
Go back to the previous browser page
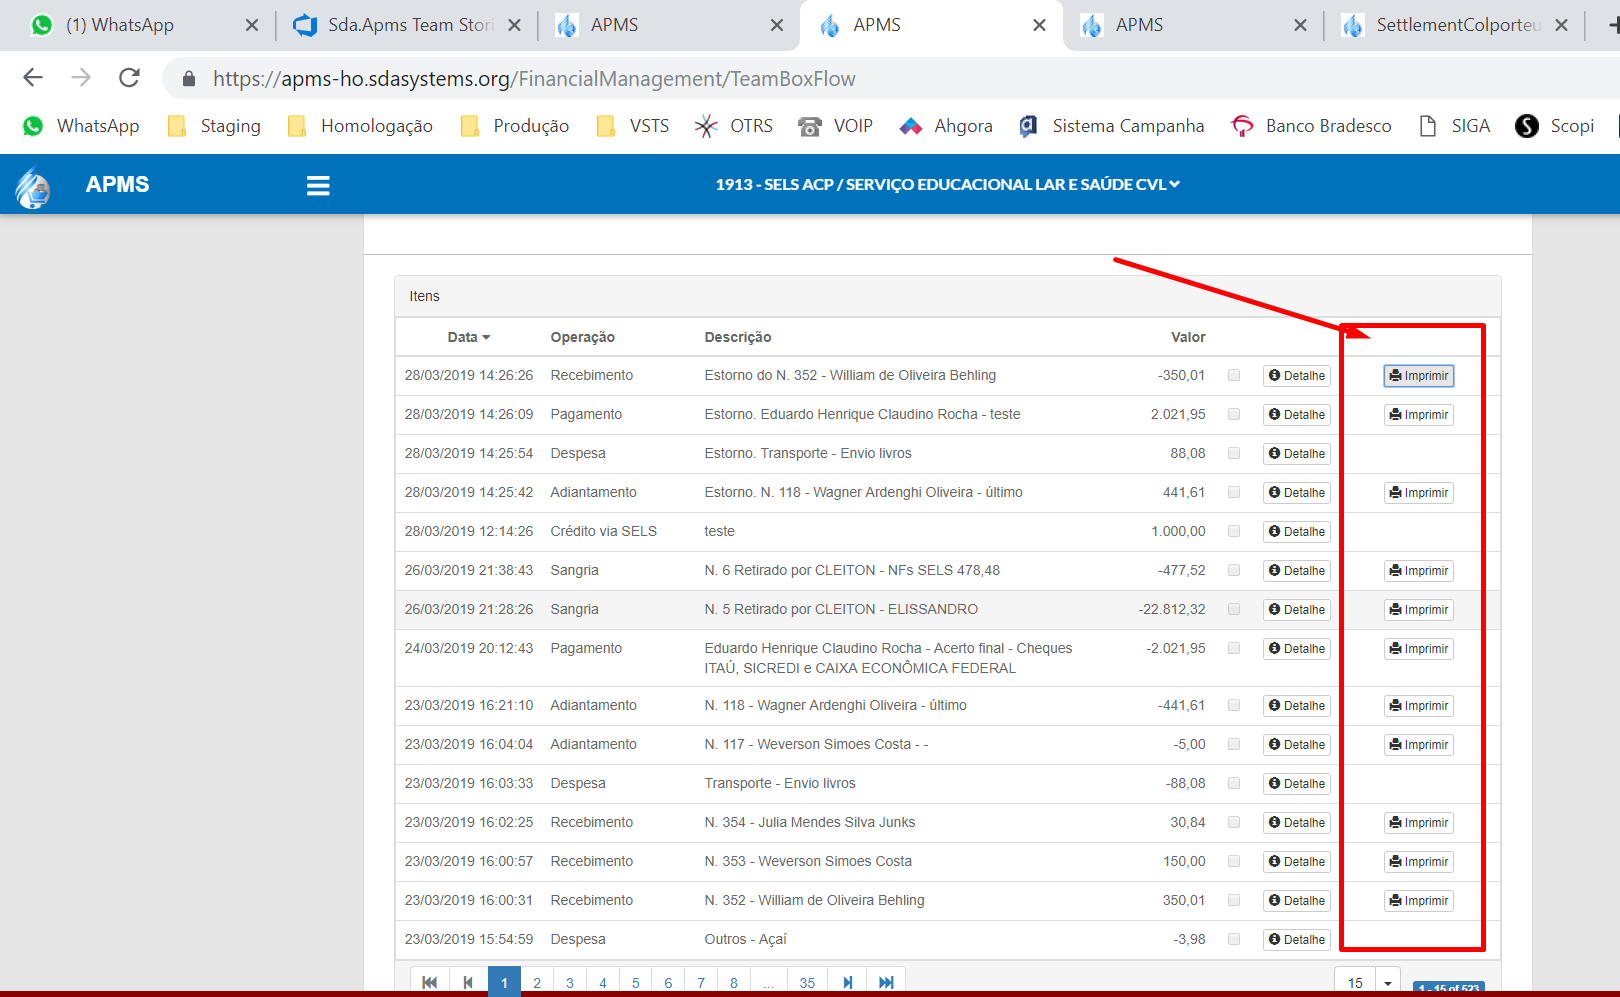pyautogui.click(x=33, y=78)
